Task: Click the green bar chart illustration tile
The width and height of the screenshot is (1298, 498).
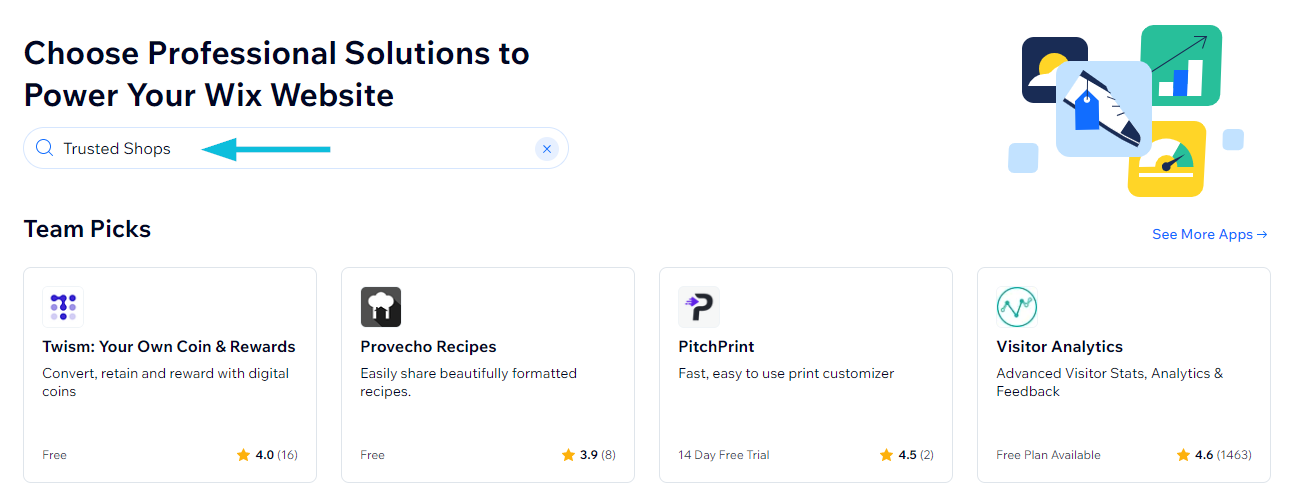Action: (1181, 65)
